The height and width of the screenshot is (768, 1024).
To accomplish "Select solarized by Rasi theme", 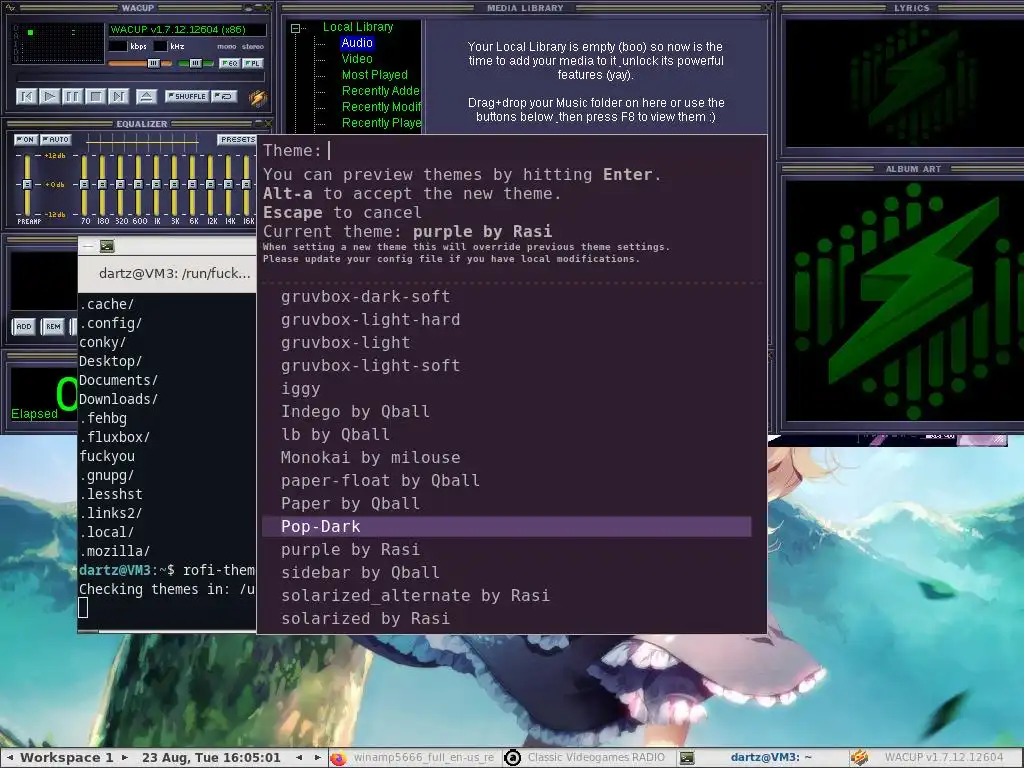I will point(507,618).
